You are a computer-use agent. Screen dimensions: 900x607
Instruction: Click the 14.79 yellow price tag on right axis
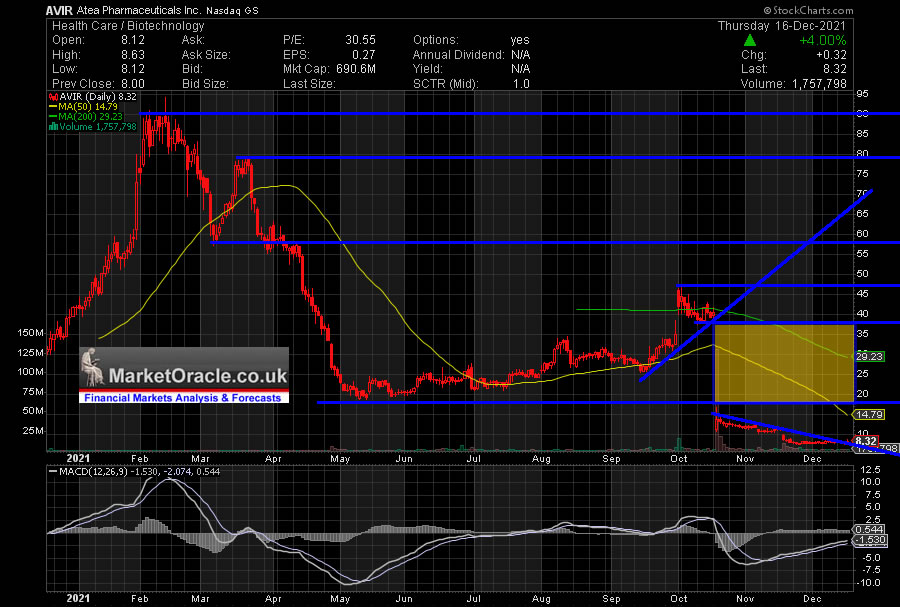click(867, 413)
